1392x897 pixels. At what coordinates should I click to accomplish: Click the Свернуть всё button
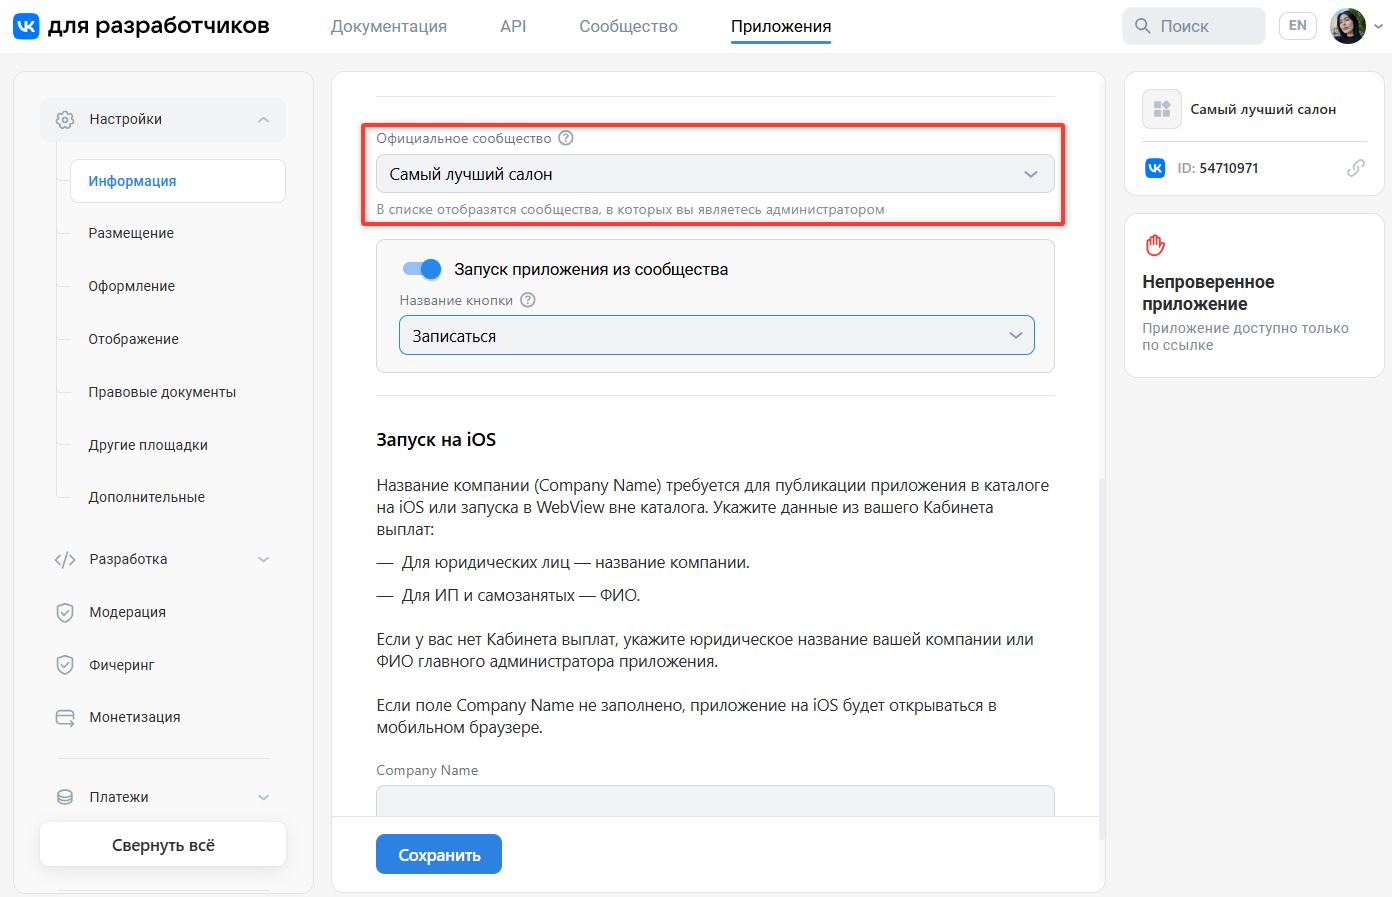click(x=163, y=845)
